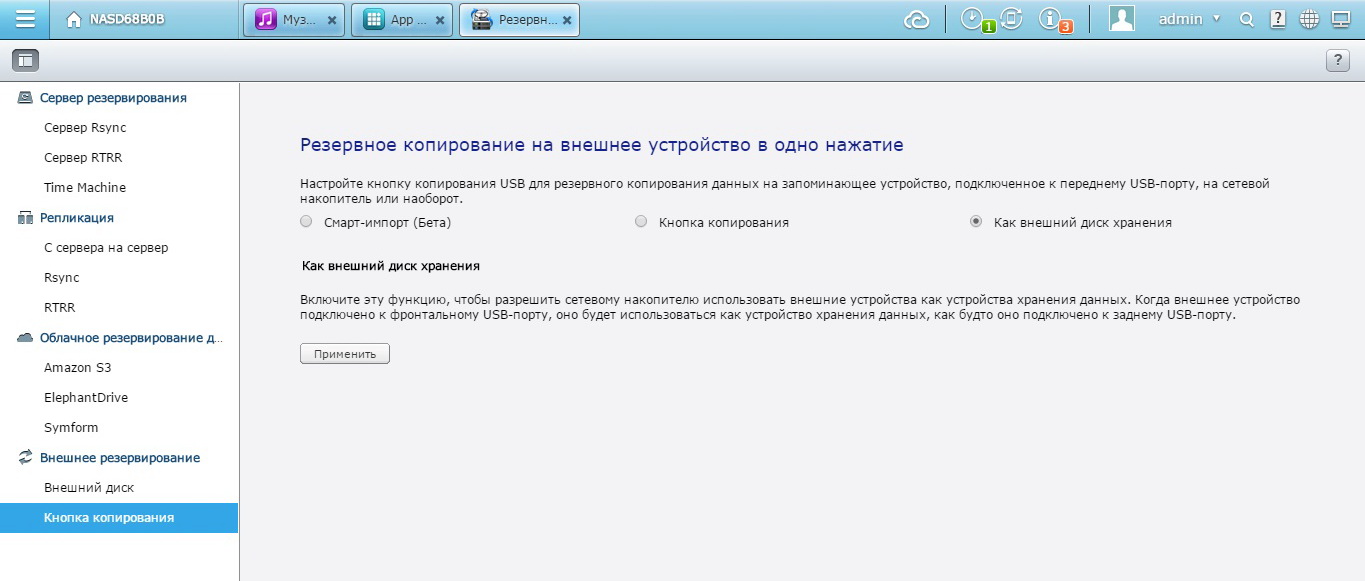This screenshot has width=1365, height=581.
Task: Click NASD68B0B device name
Action: (x=128, y=19)
